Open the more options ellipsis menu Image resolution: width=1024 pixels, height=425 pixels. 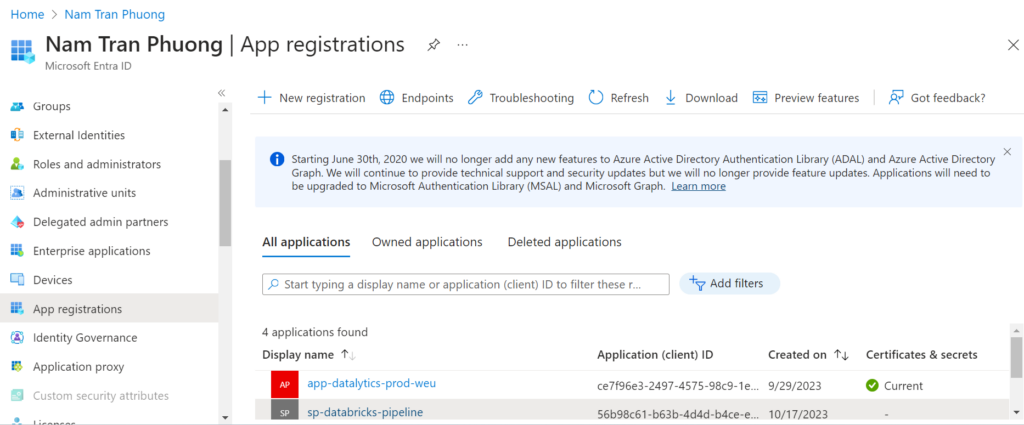(462, 45)
